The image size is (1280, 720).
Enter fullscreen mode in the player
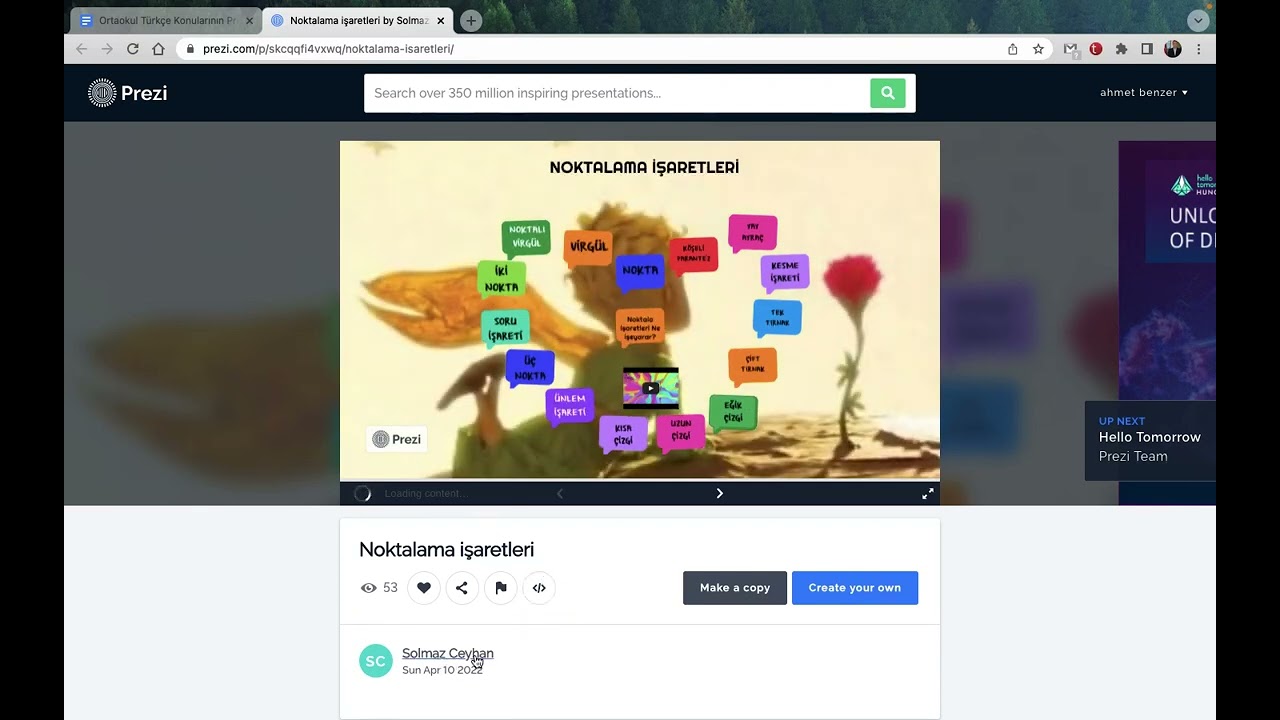pos(928,493)
